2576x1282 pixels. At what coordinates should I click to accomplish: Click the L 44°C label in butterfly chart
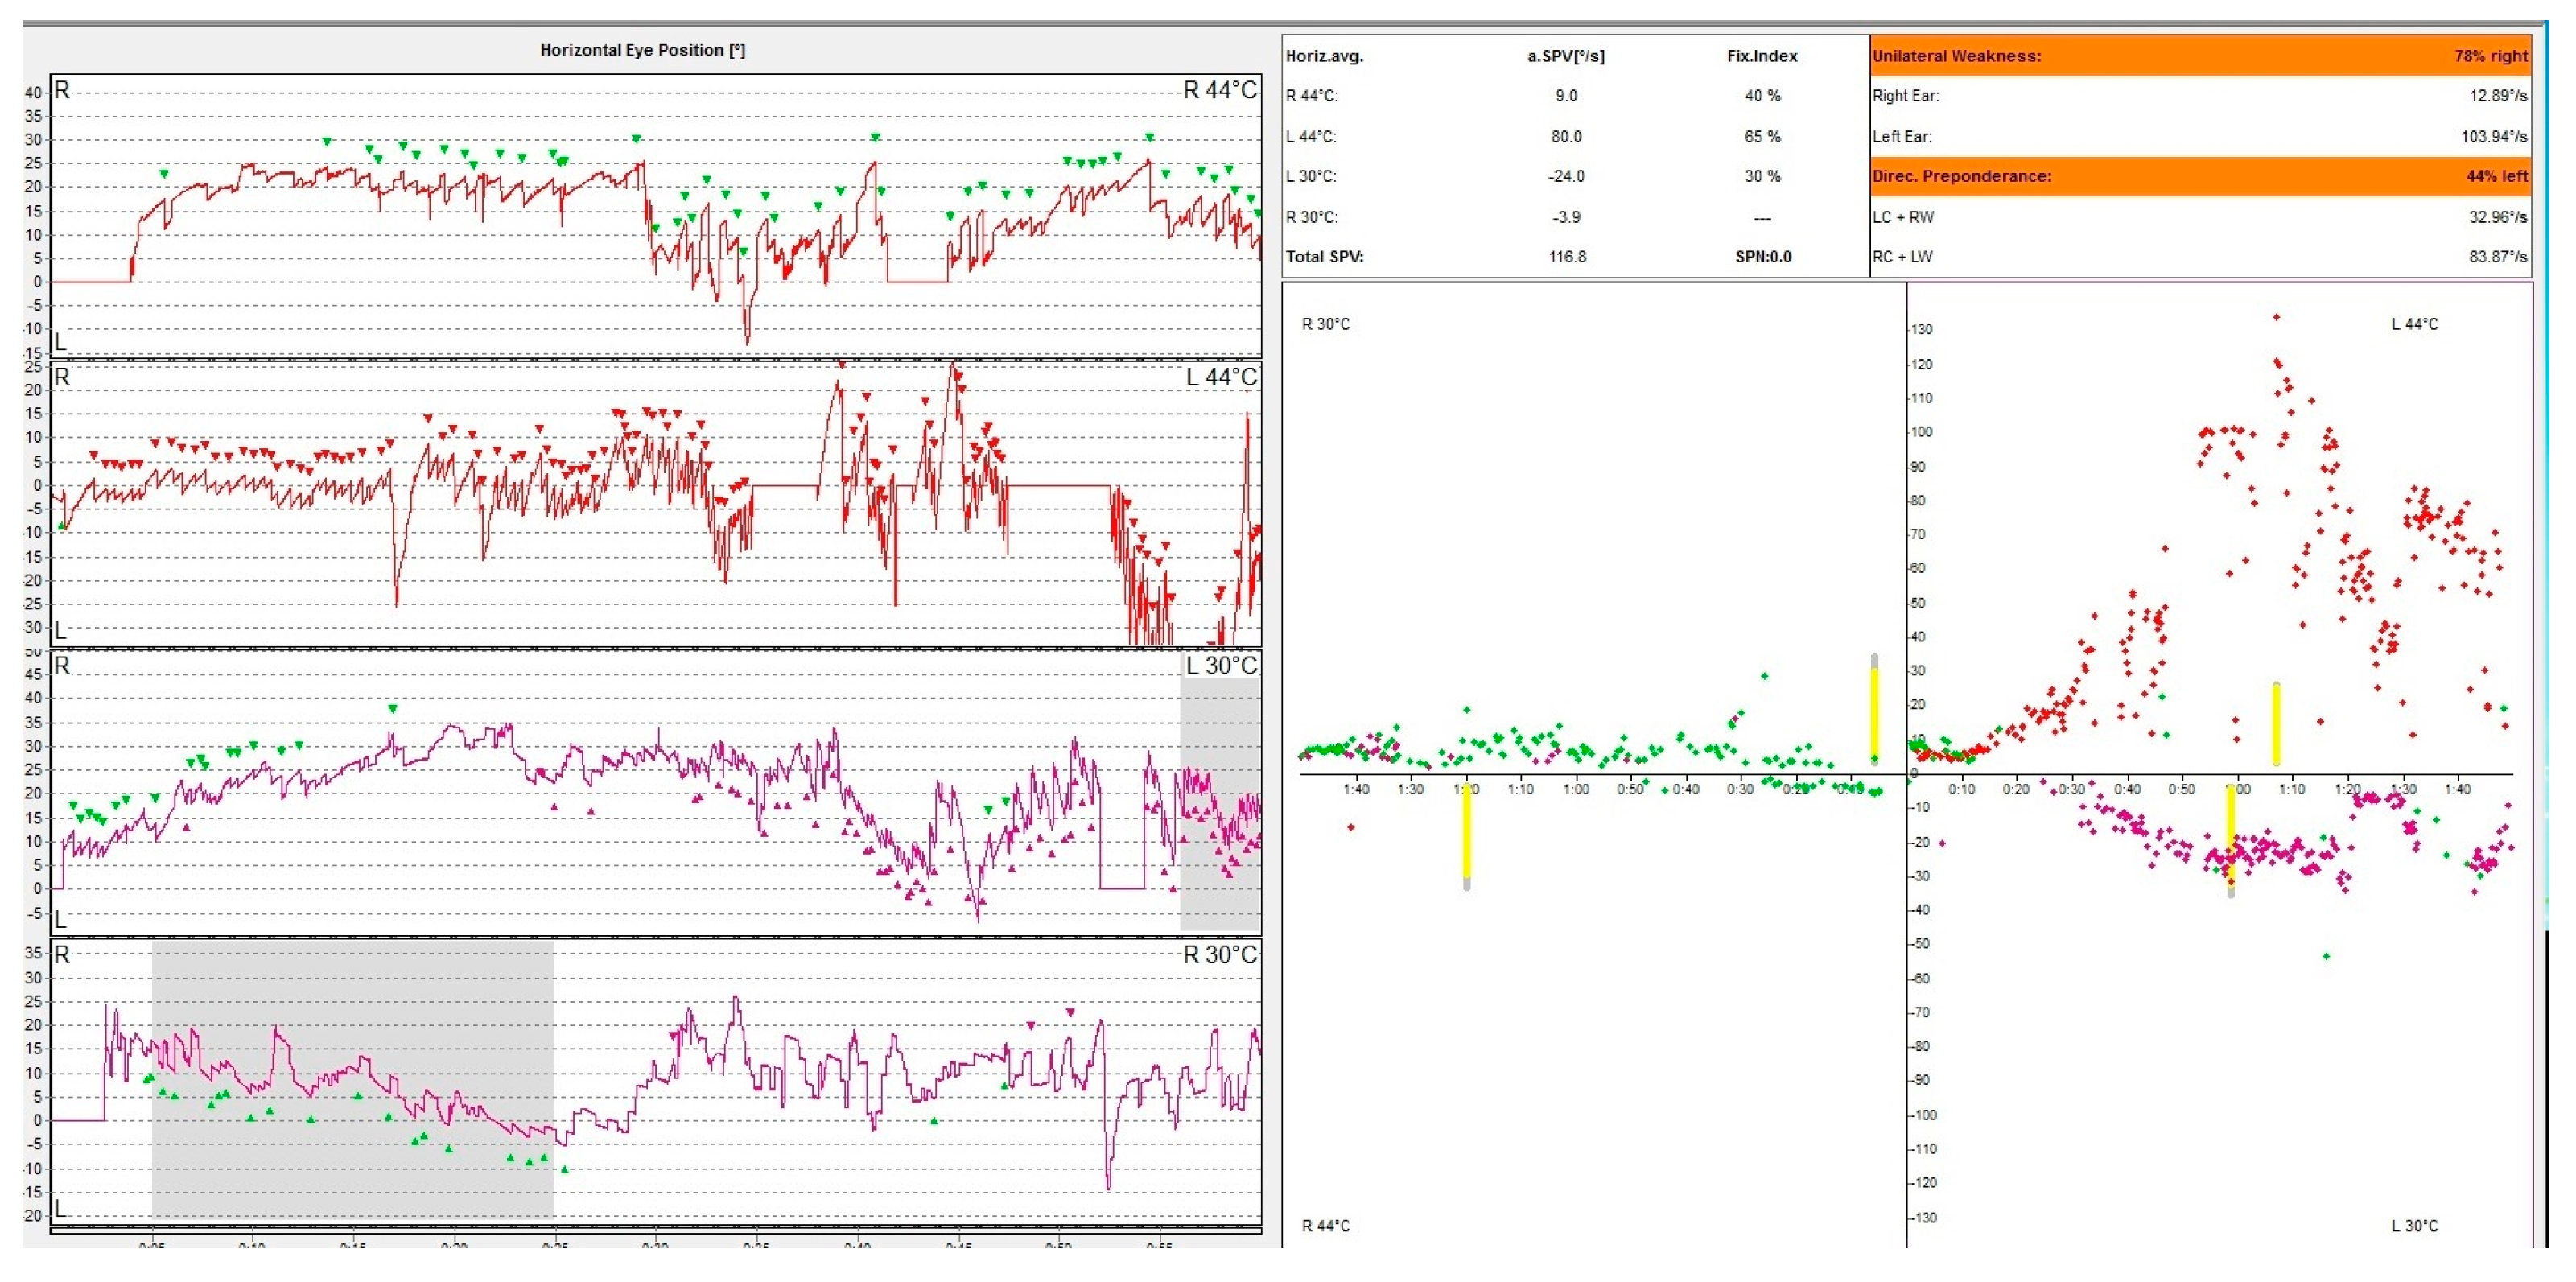pyautogui.click(x=2414, y=324)
